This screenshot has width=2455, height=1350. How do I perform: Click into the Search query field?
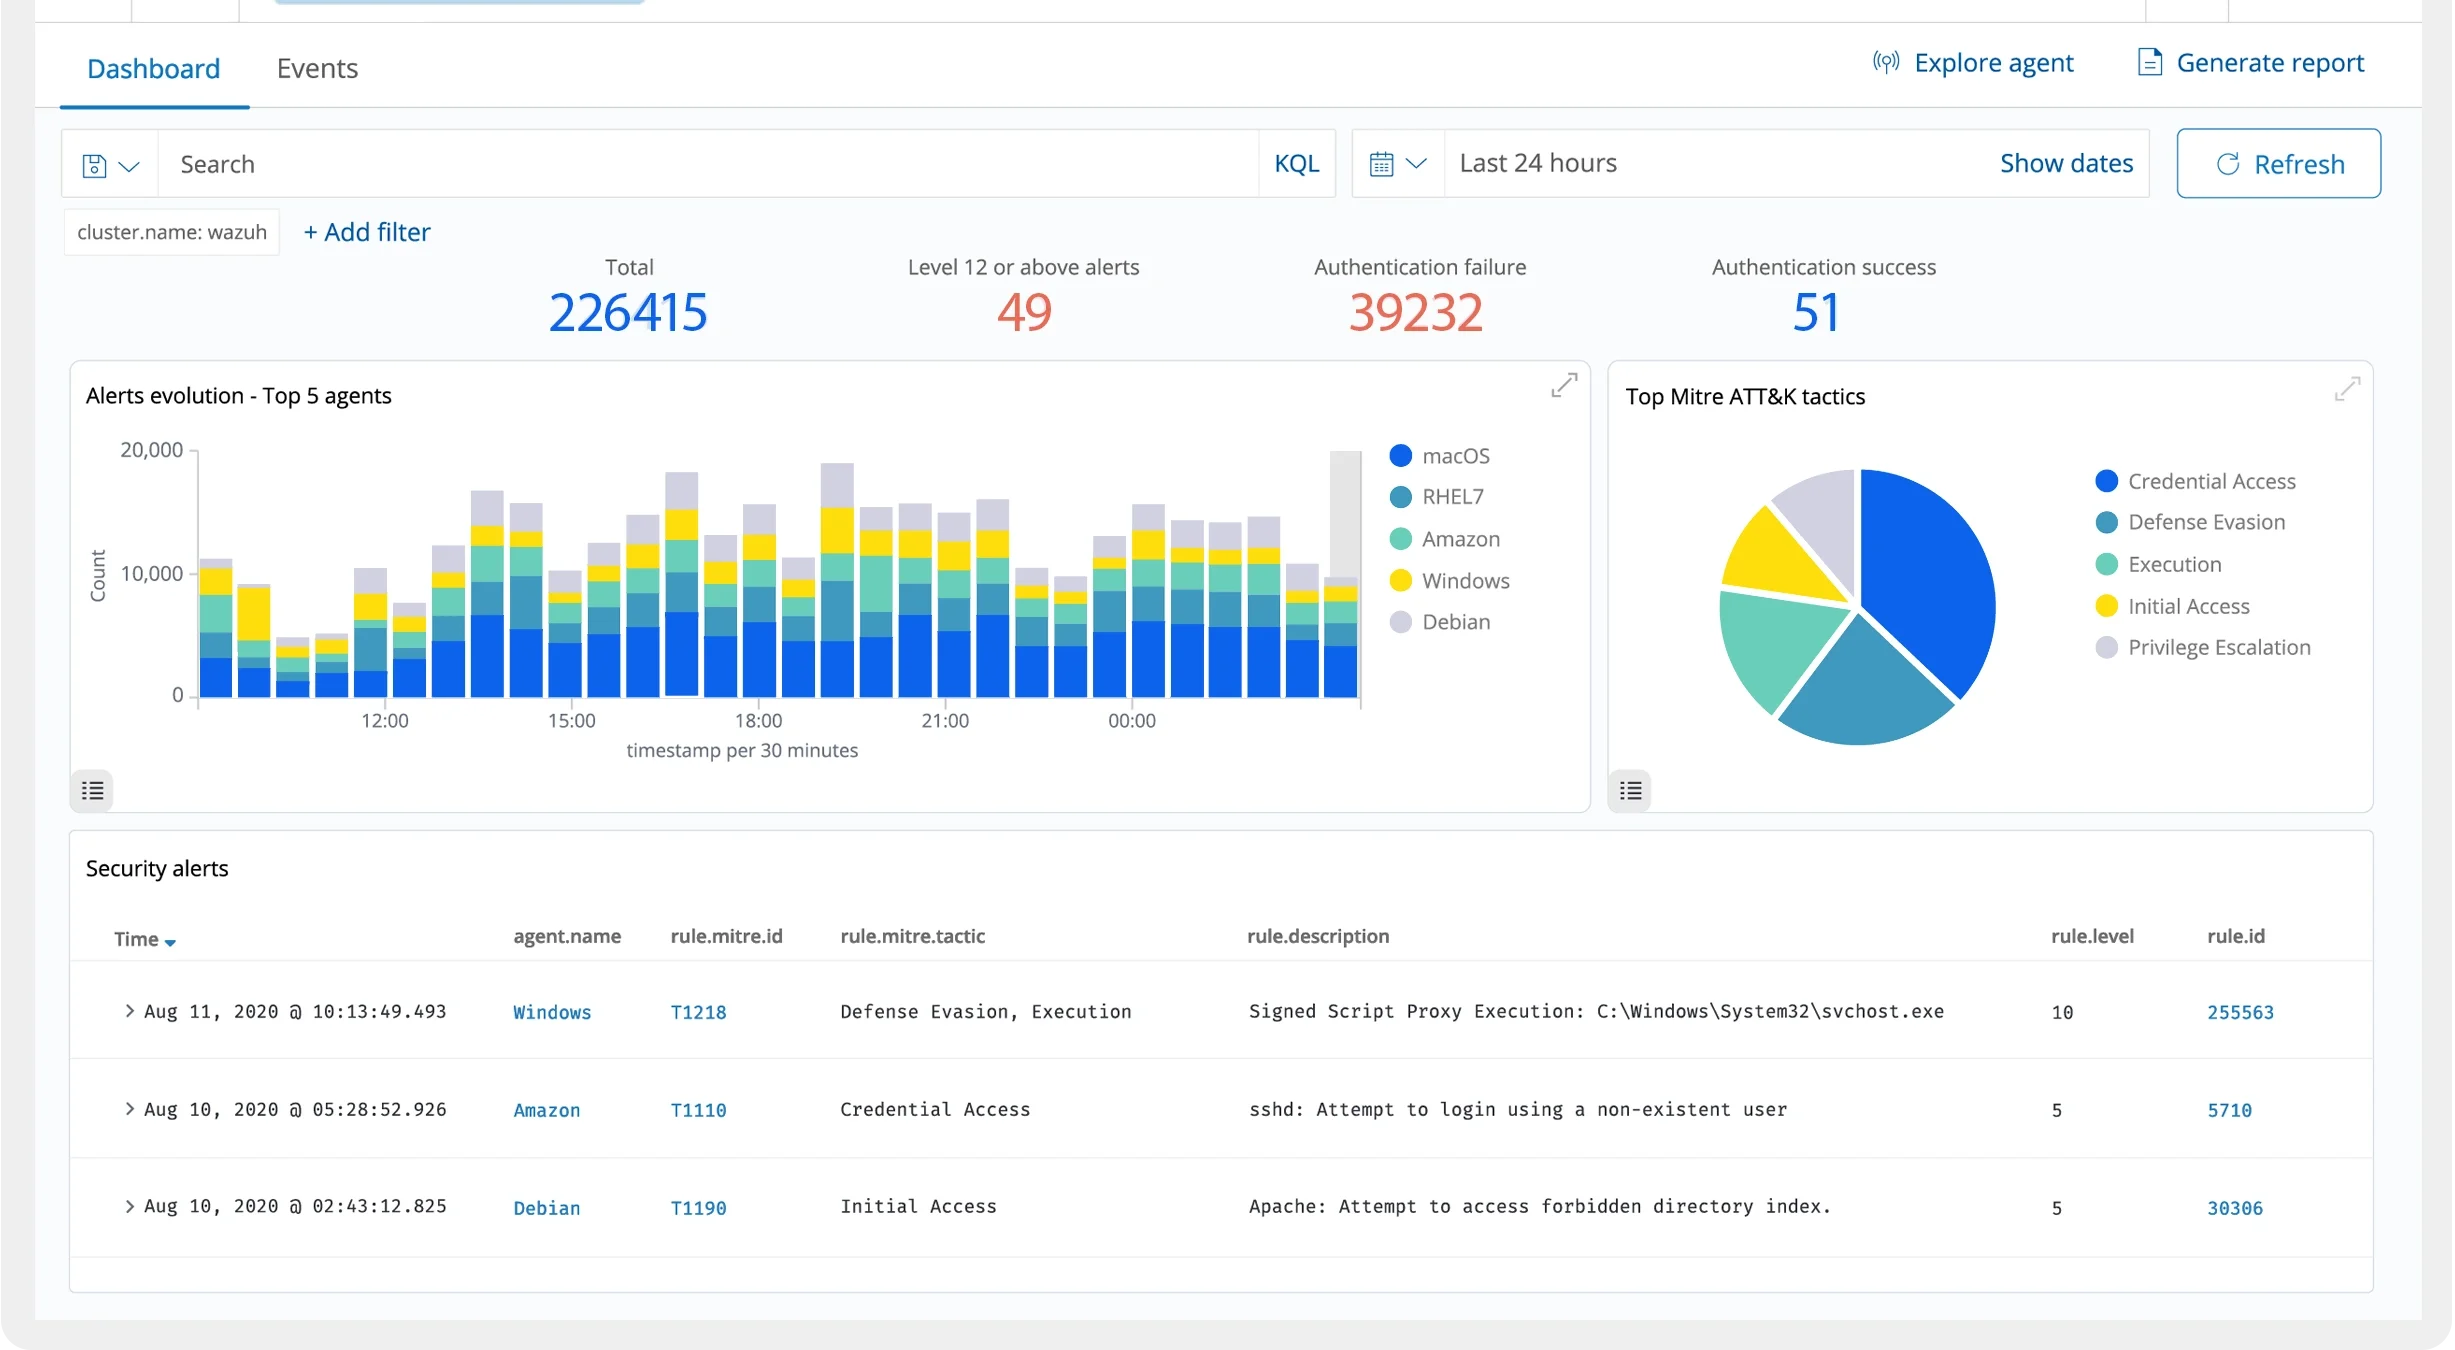pos(700,164)
